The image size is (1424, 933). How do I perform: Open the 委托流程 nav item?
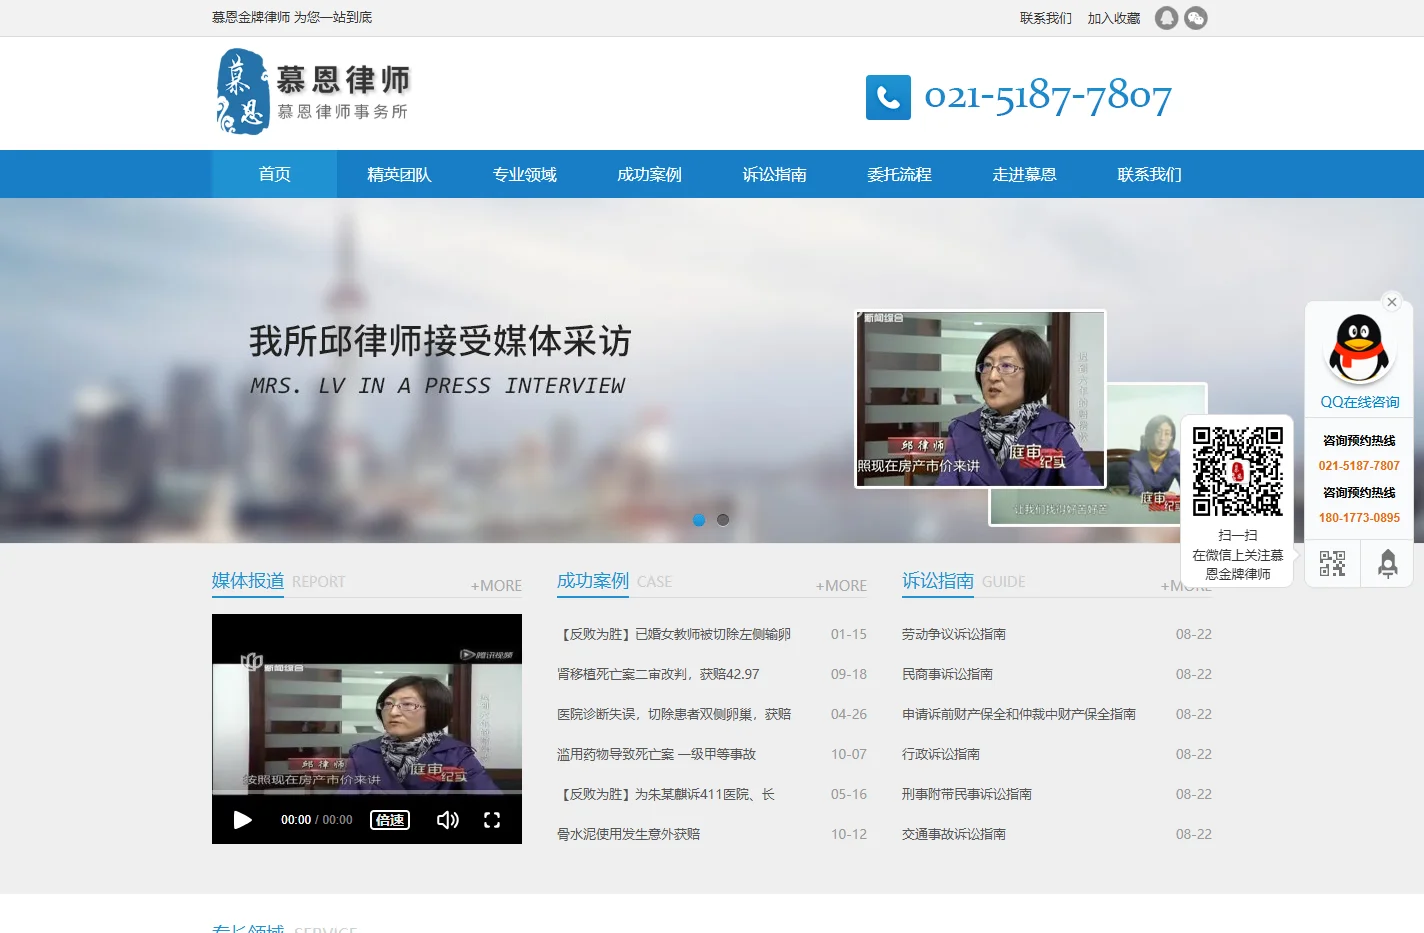[x=899, y=174]
